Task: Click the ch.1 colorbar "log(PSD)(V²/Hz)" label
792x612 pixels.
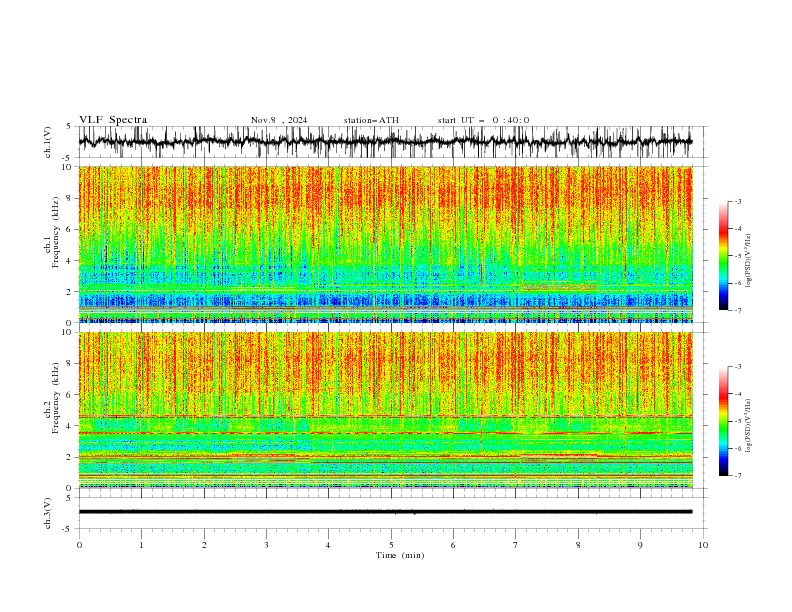Action: coord(748,261)
